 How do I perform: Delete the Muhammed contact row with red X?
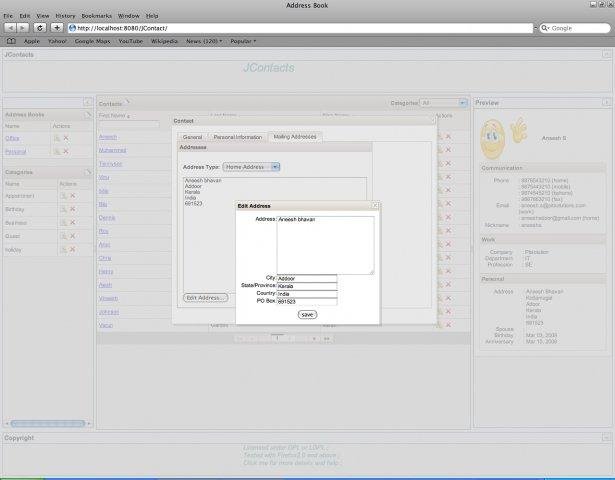(448, 150)
